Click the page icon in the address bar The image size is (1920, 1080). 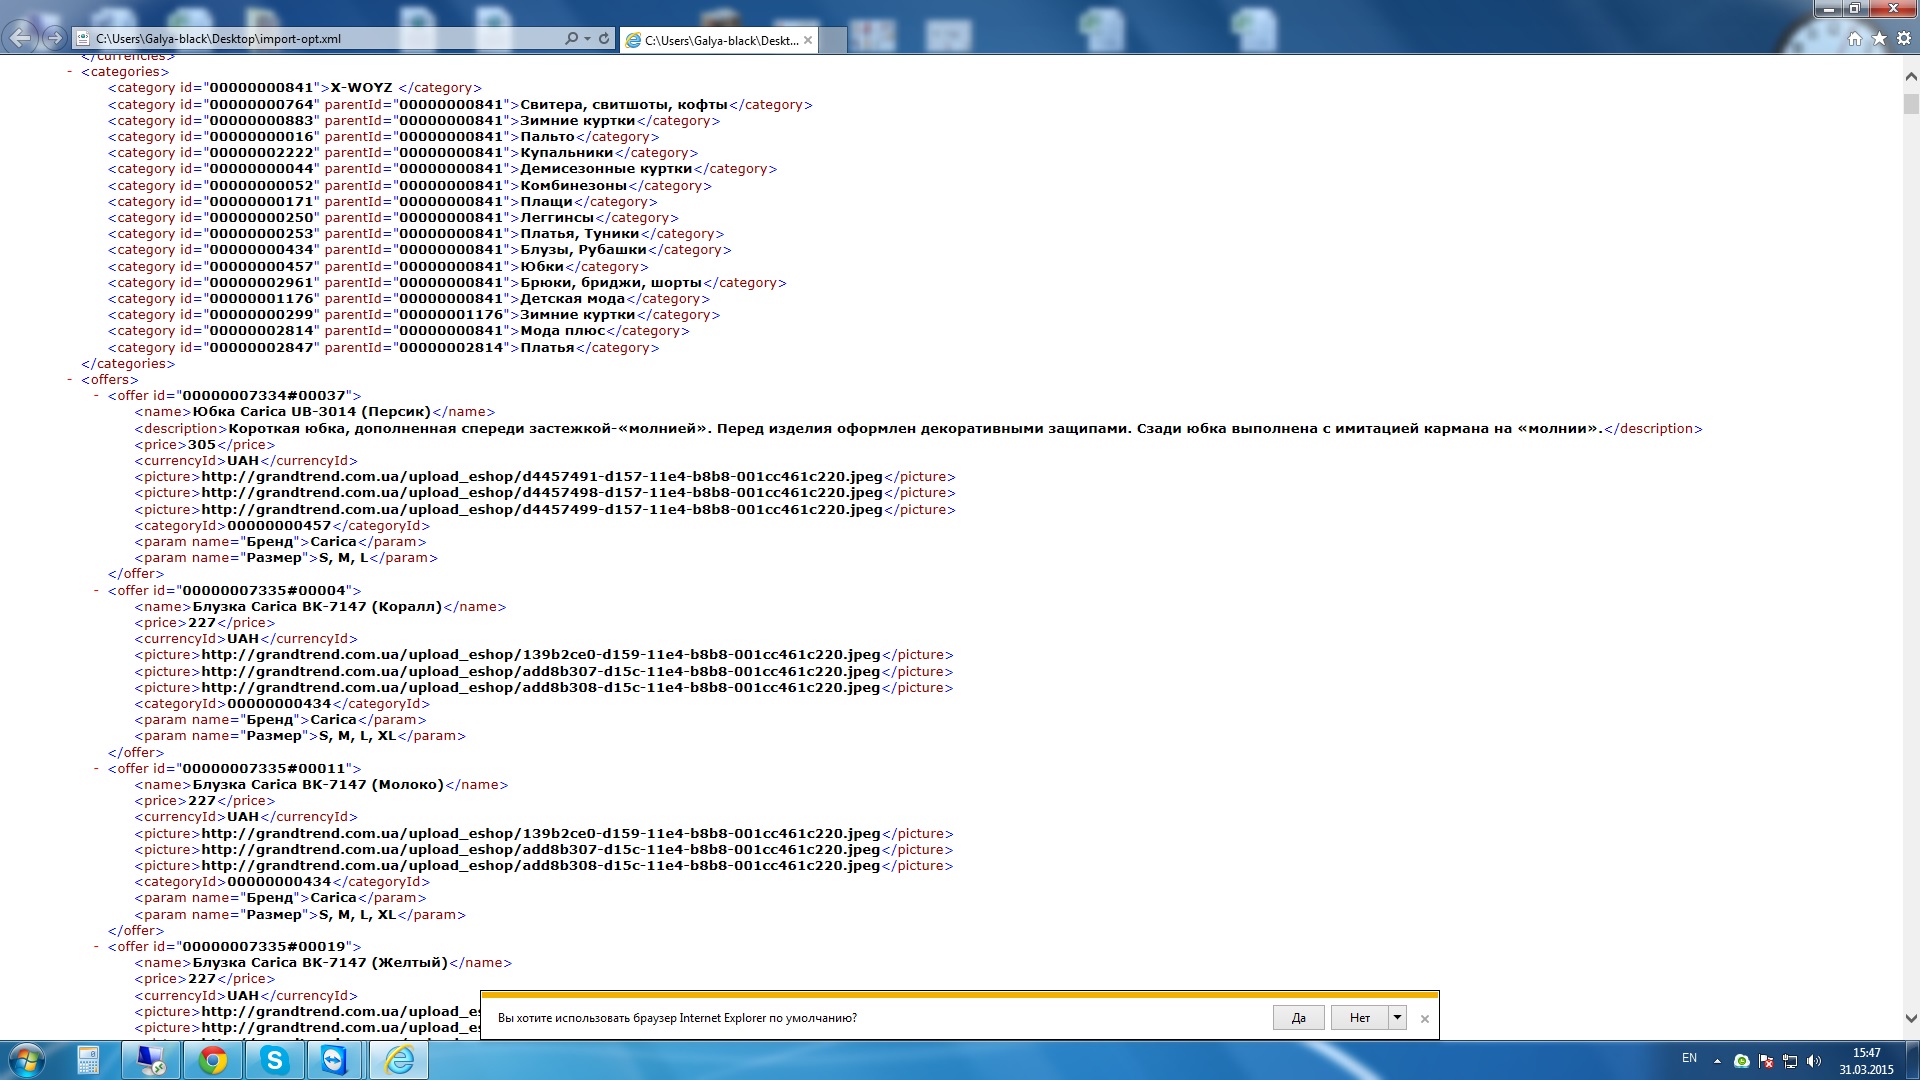pyautogui.click(x=83, y=39)
